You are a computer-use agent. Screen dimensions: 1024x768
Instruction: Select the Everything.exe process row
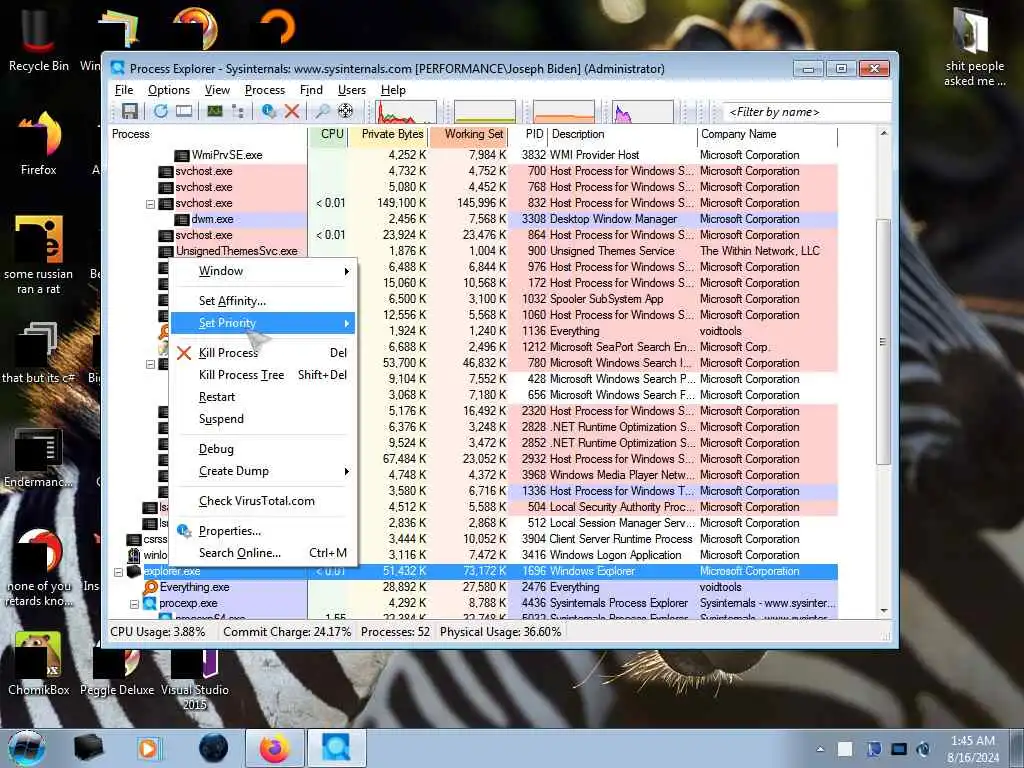tap(473, 588)
